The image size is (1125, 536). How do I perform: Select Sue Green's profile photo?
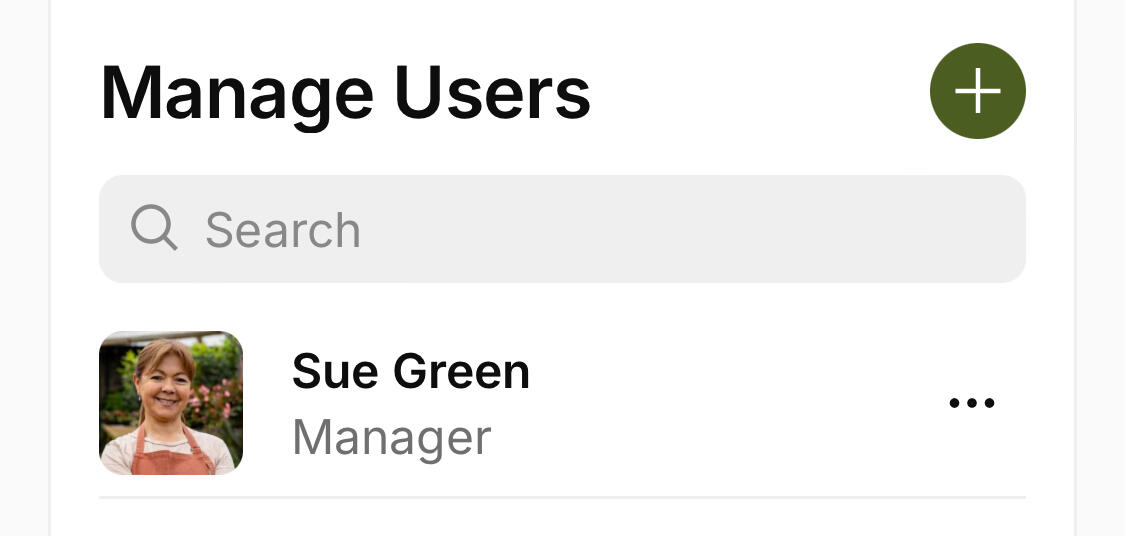click(x=171, y=402)
